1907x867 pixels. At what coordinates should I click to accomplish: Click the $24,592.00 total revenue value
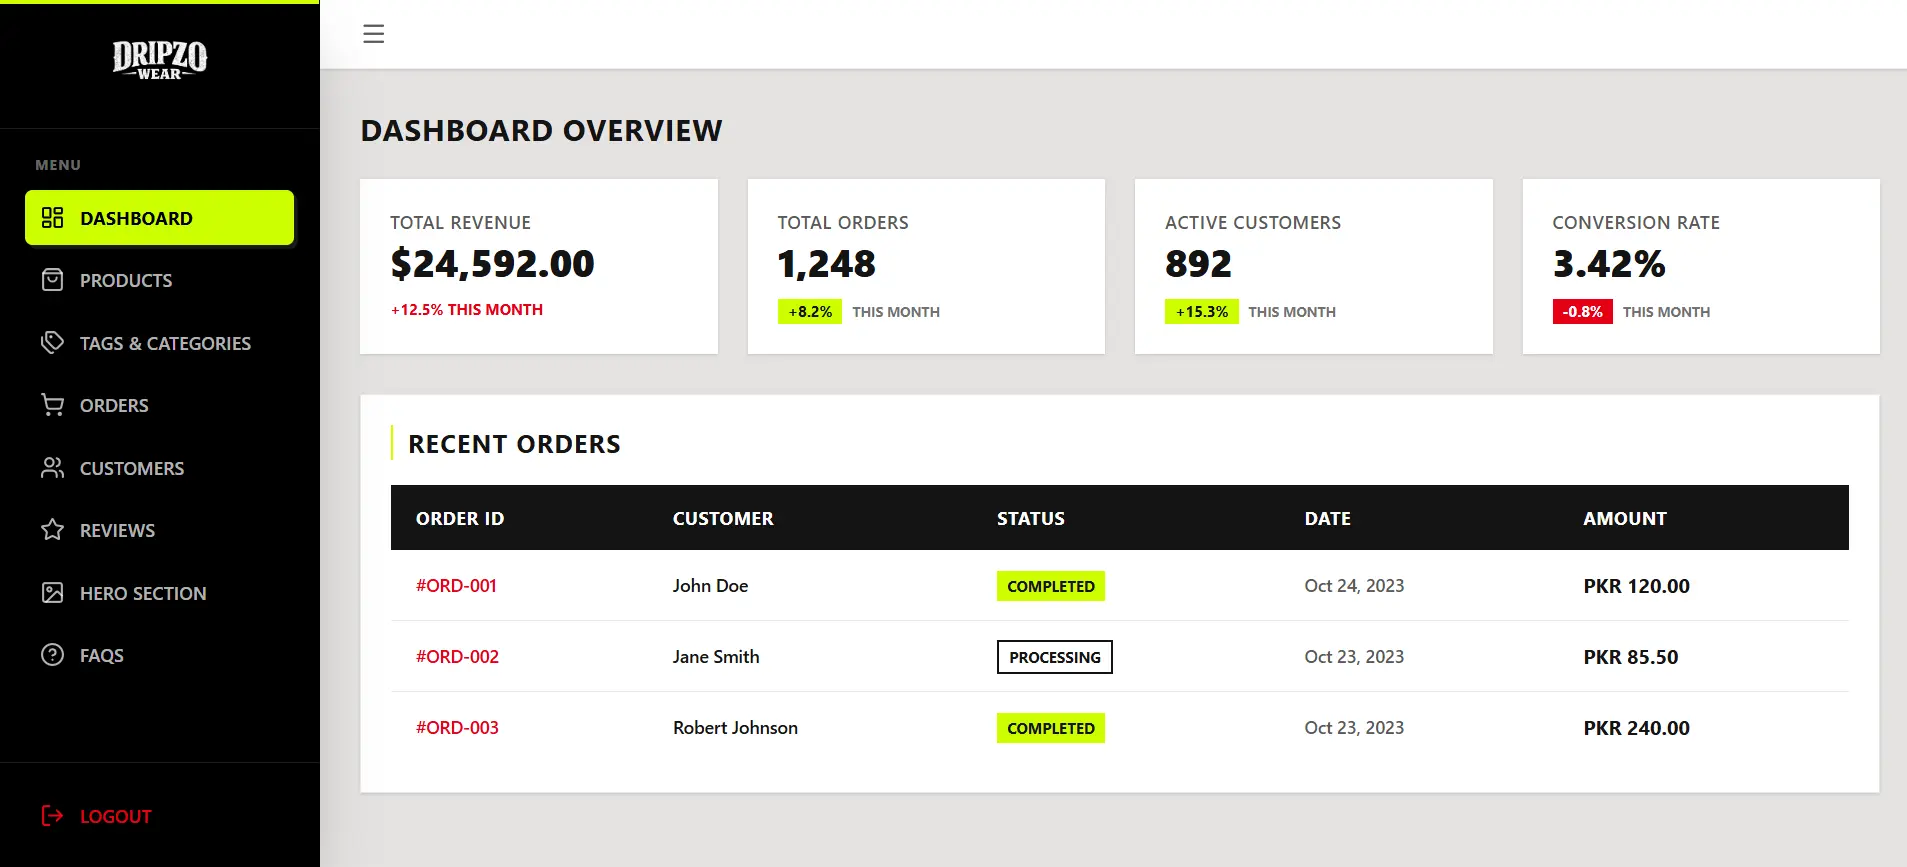point(492,264)
